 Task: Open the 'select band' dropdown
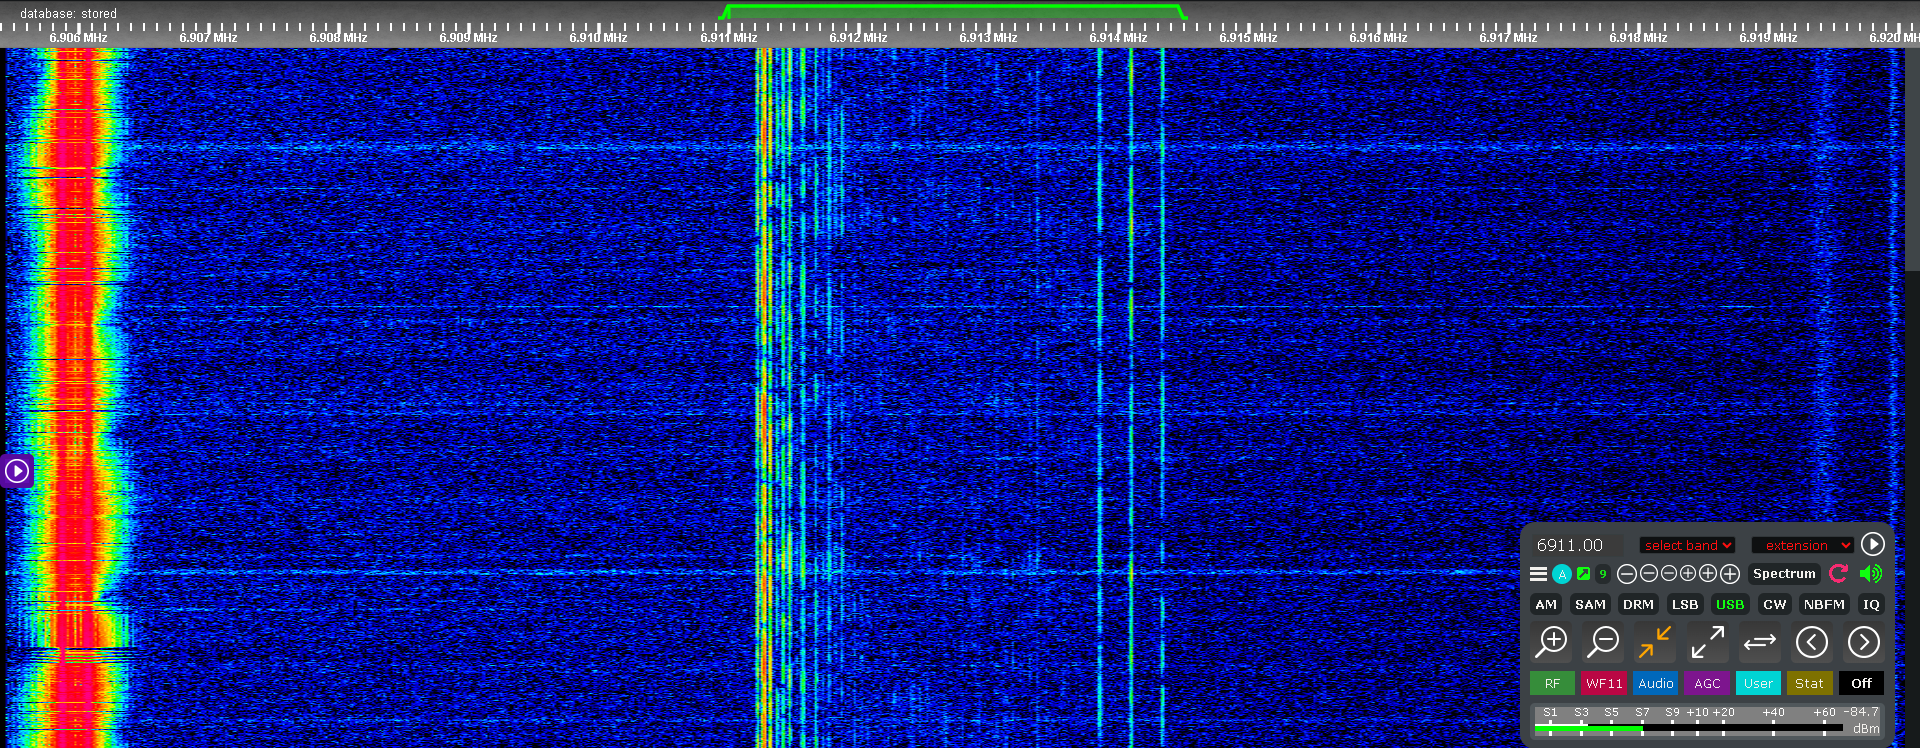tap(1687, 545)
